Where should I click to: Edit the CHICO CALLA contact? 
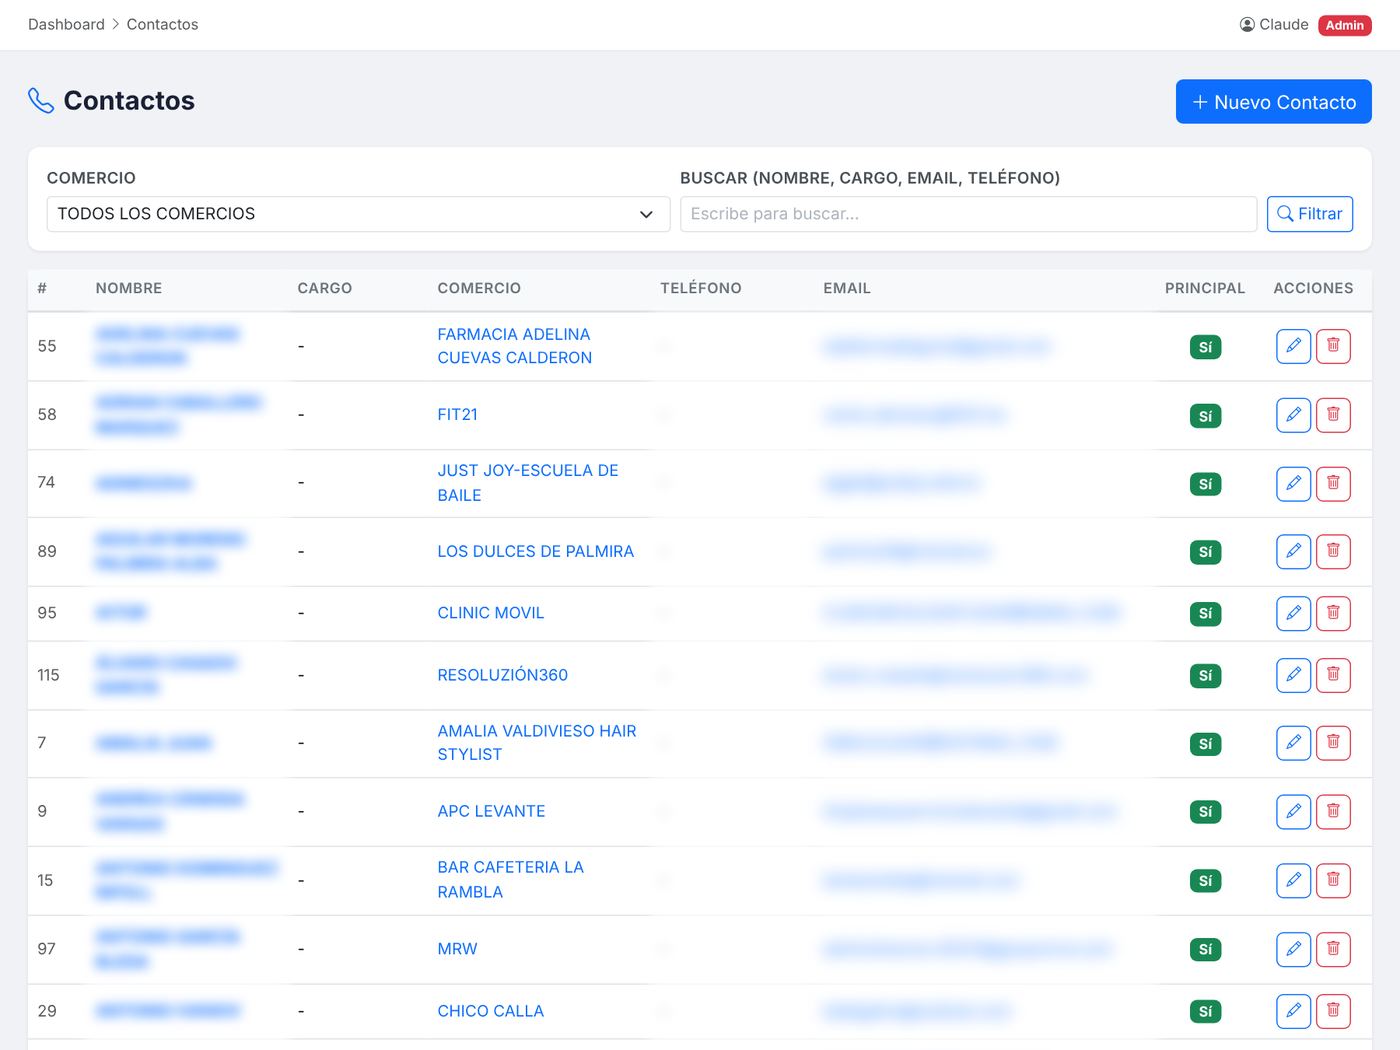pyautogui.click(x=1293, y=1011)
